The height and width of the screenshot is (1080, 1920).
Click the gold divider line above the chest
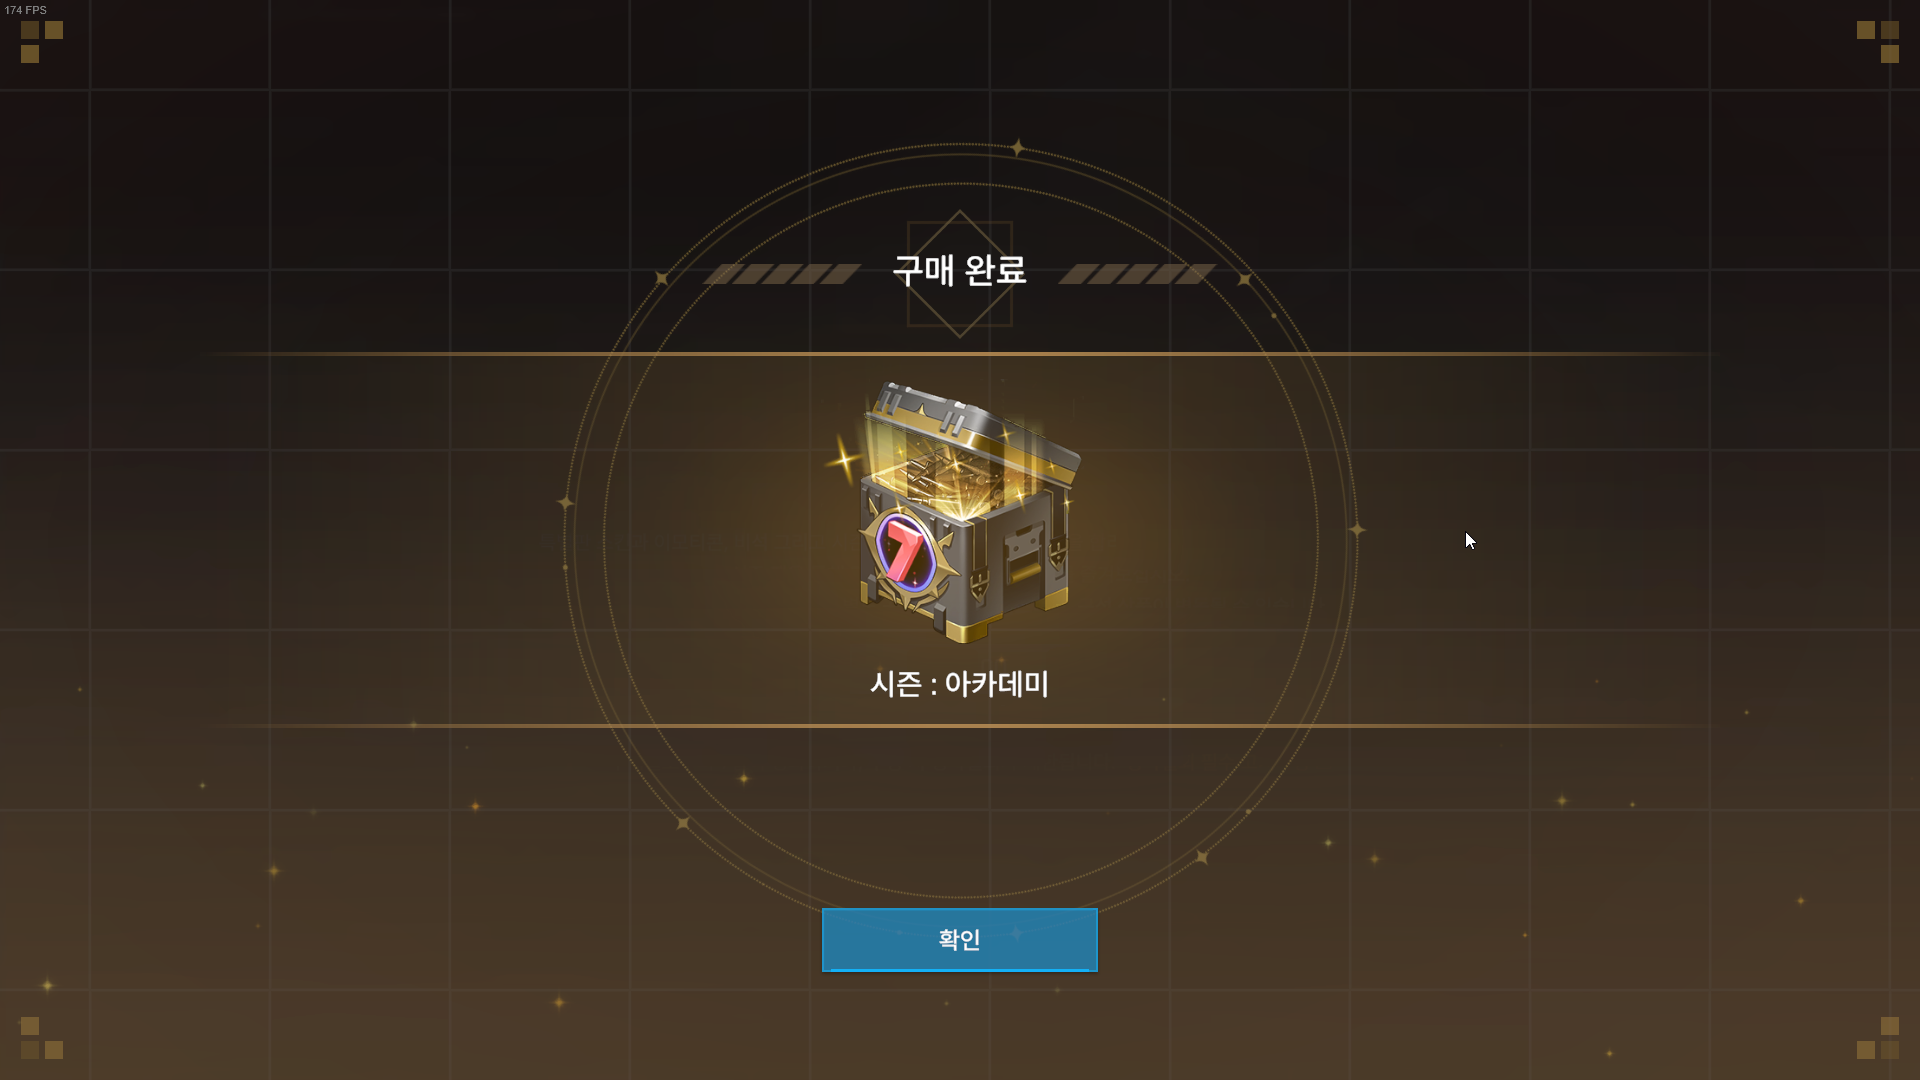[x=960, y=354]
